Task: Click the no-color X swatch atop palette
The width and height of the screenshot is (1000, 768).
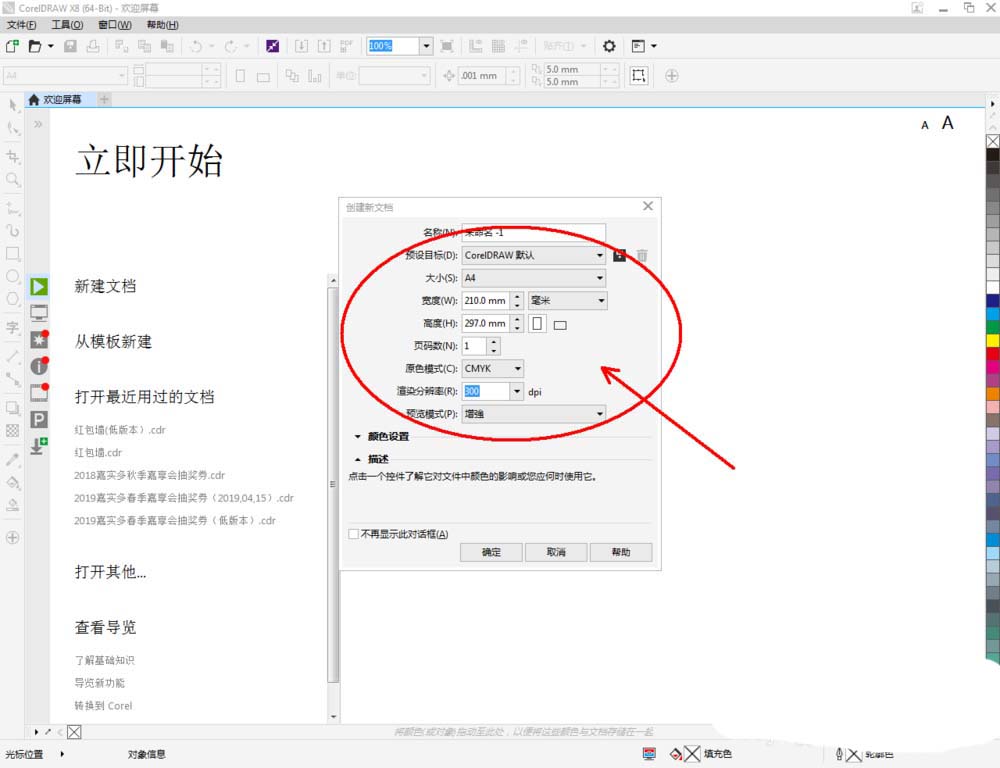Action: [x=993, y=141]
